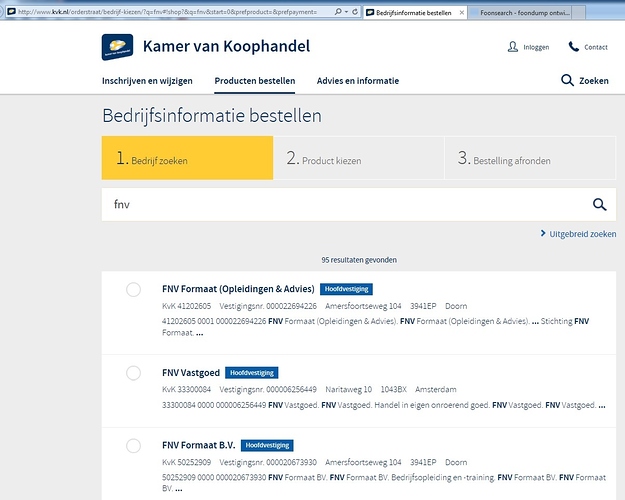Click Hoofdvestiging badge of FNV Formaat (Opleidingen & Advies)

coord(346,289)
